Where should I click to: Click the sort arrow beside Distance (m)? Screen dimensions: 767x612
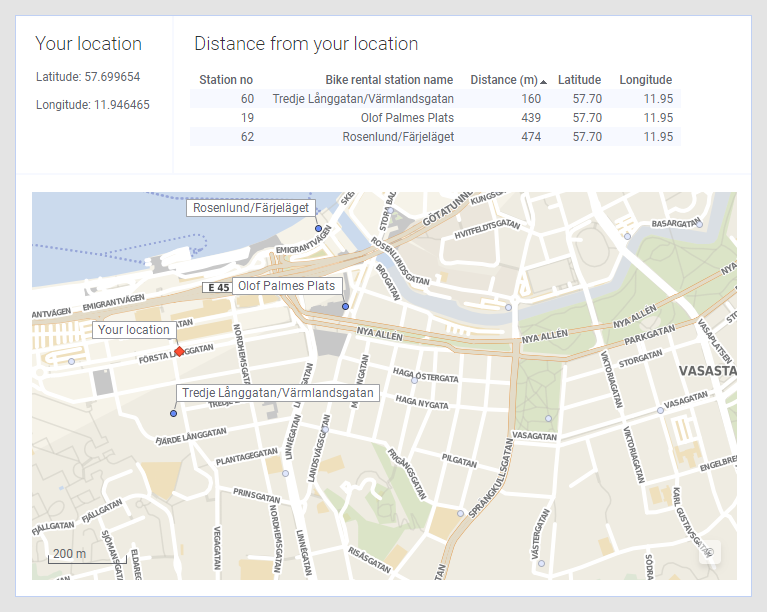(x=543, y=81)
